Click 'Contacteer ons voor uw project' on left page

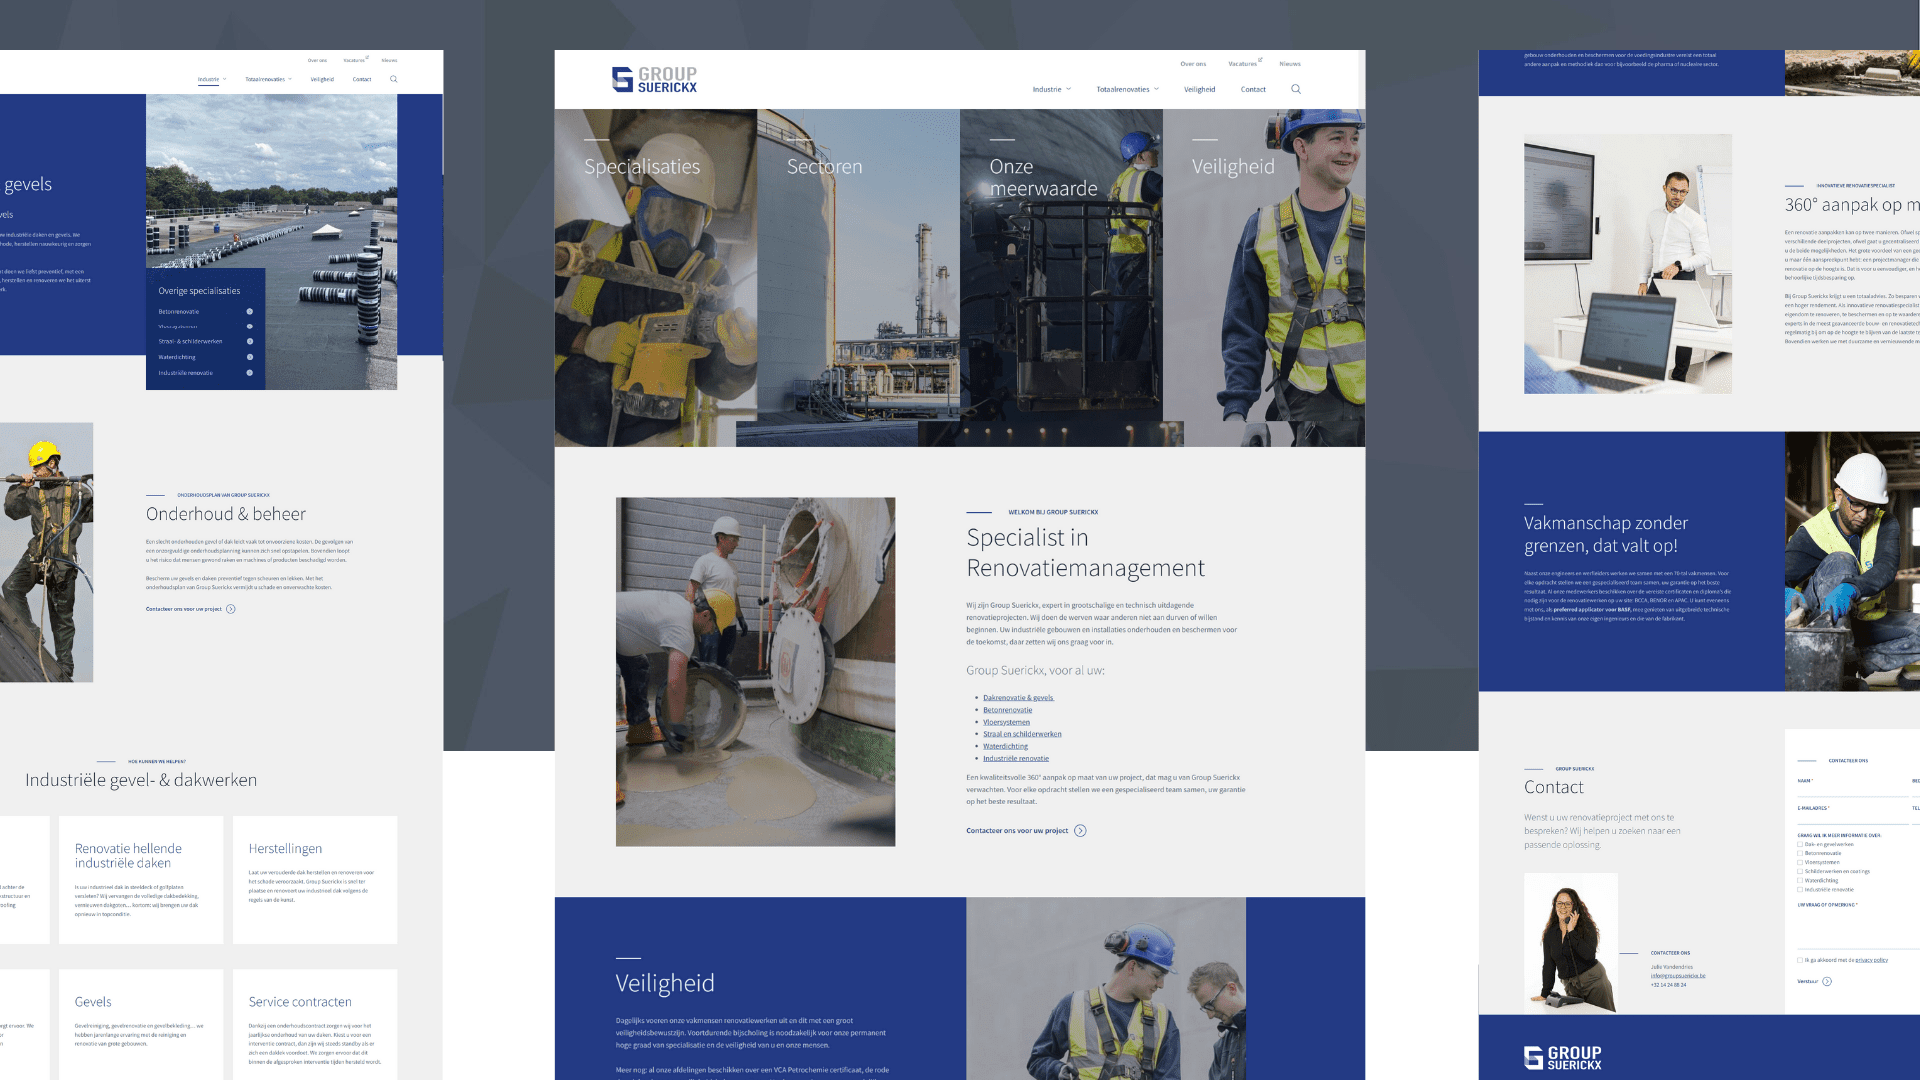coord(184,609)
